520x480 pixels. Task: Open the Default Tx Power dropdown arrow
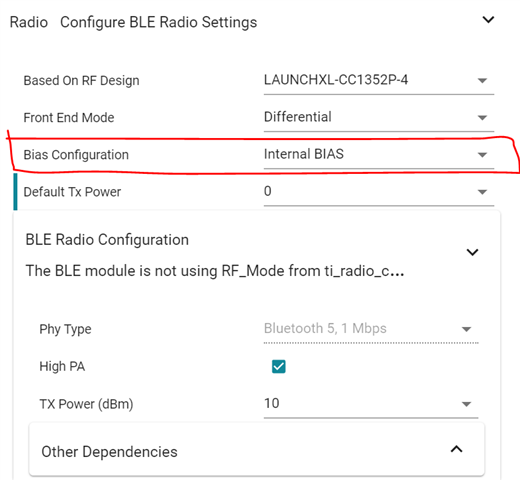(x=482, y=192)
